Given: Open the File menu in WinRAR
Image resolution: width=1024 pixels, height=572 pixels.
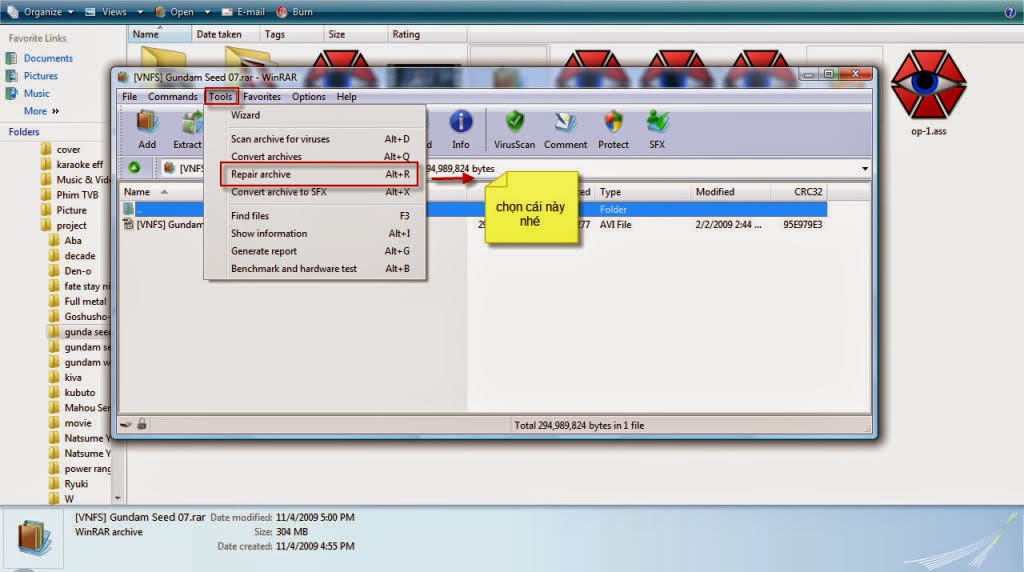Looking at the screenshot, I should (129, 97).
